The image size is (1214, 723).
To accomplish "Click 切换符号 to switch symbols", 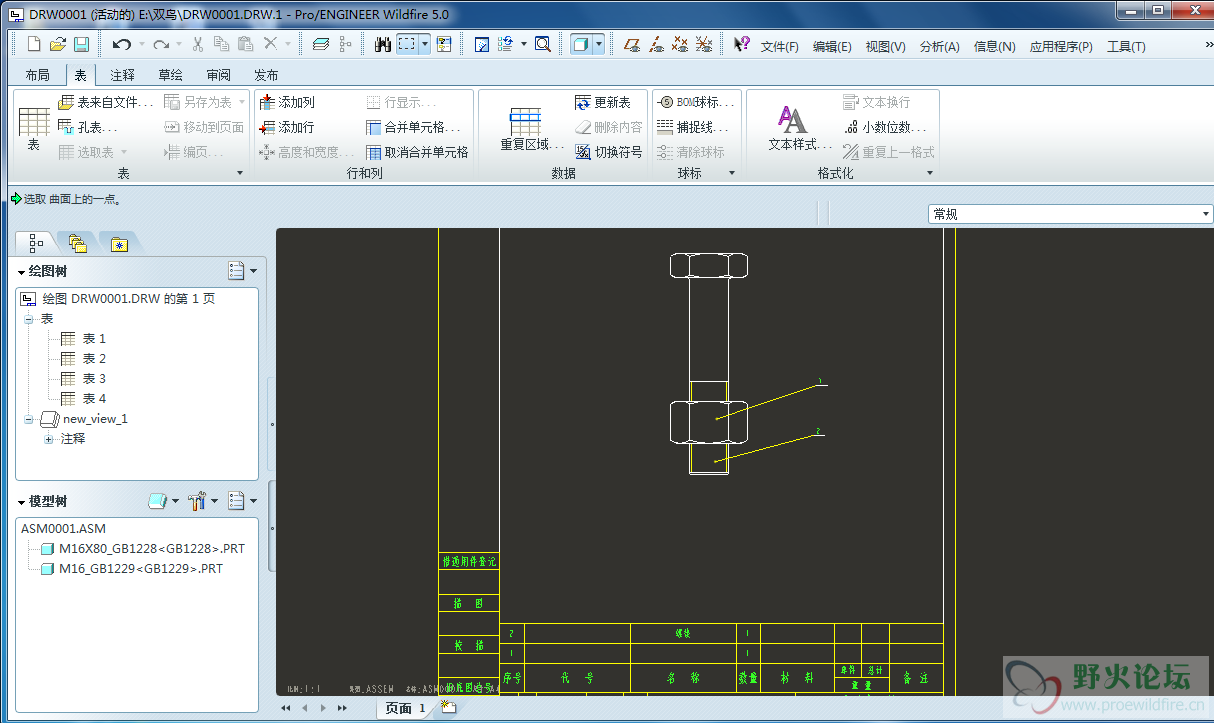I will click(x=609, y=152).
